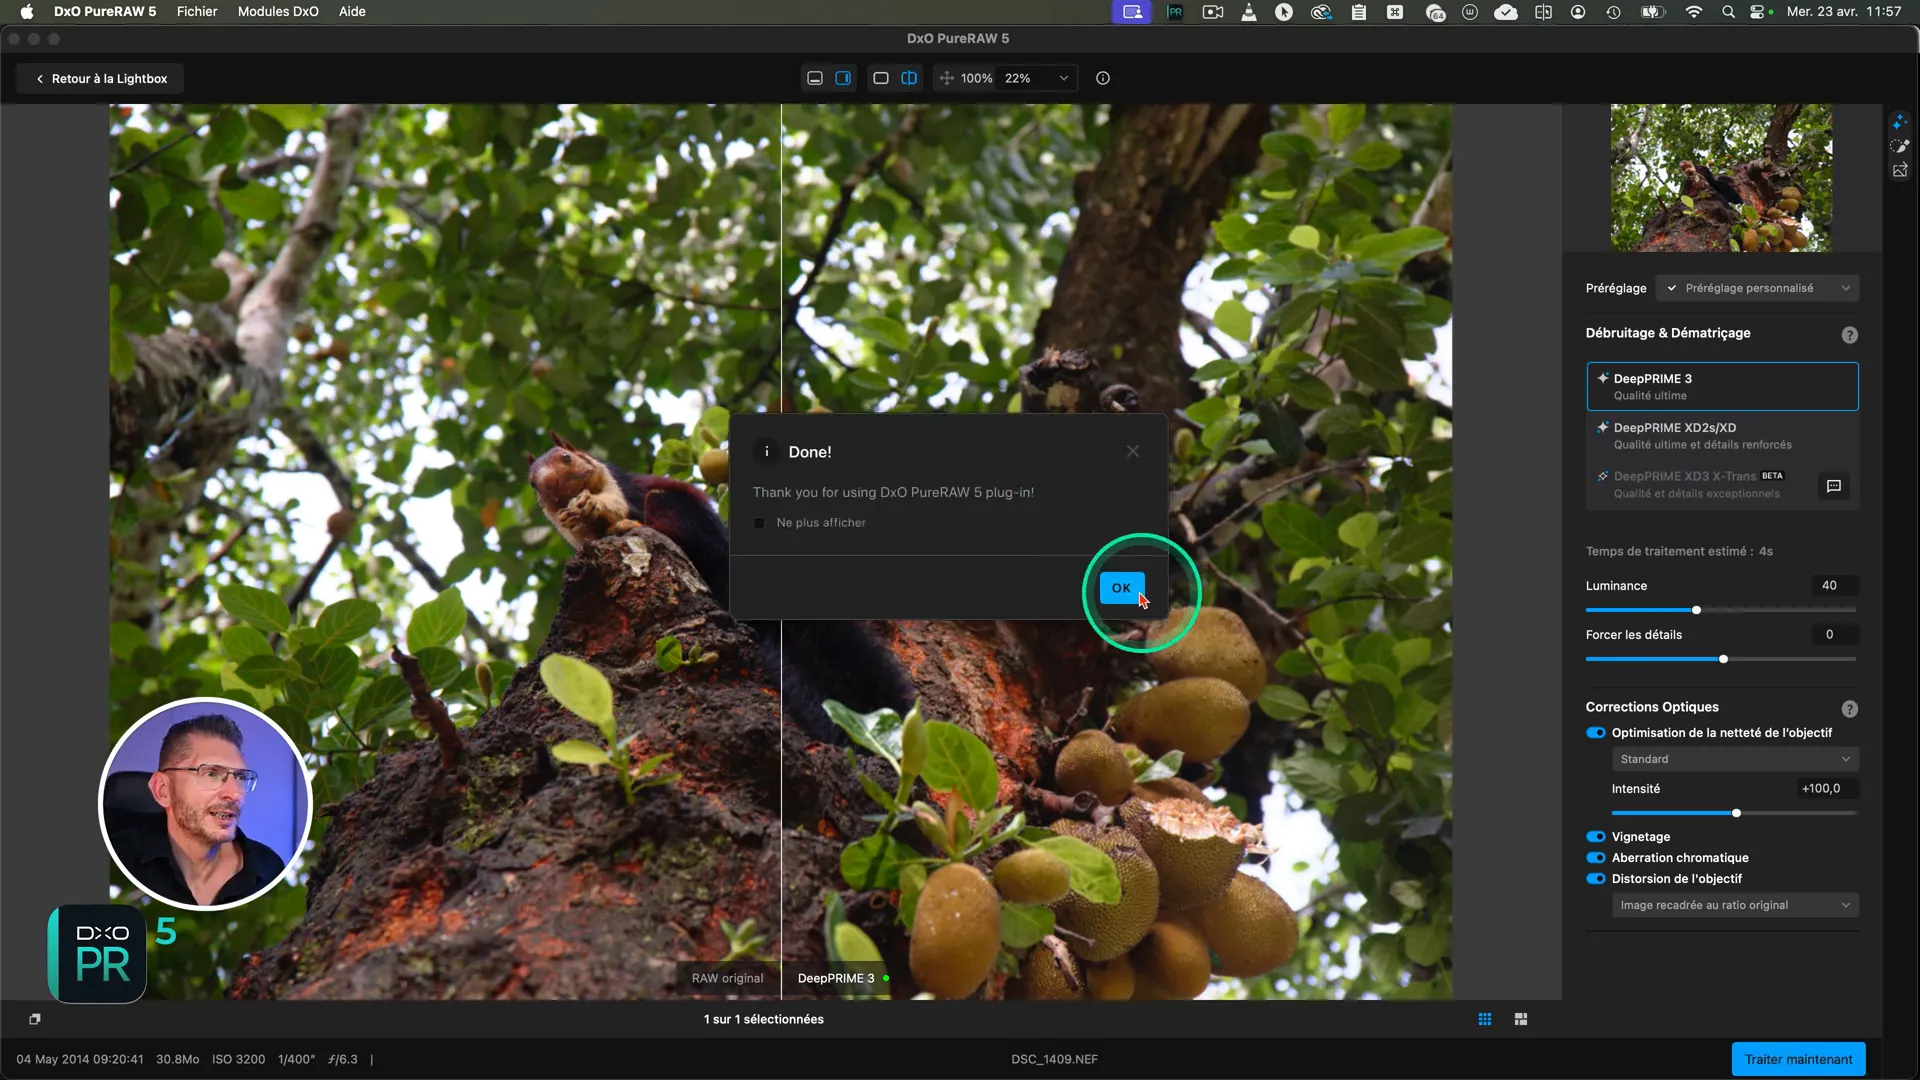Viewport: 1920px width, 1080px height.
Task: Open Control Center icon
Action: [x=1759, y=12]
